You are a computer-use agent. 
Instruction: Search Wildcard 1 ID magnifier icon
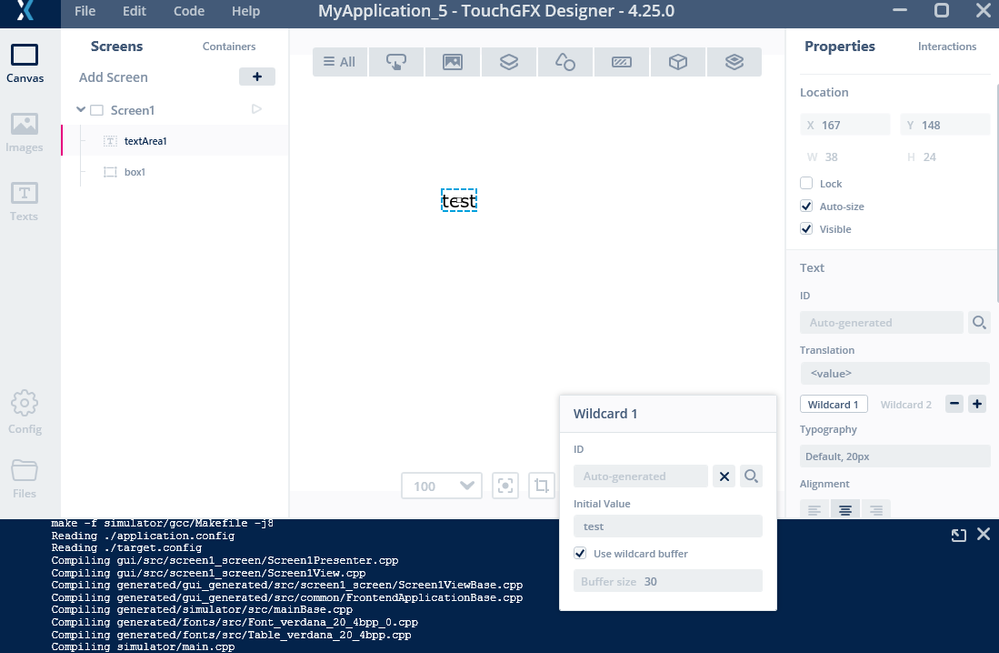click(x=751, y=476)
